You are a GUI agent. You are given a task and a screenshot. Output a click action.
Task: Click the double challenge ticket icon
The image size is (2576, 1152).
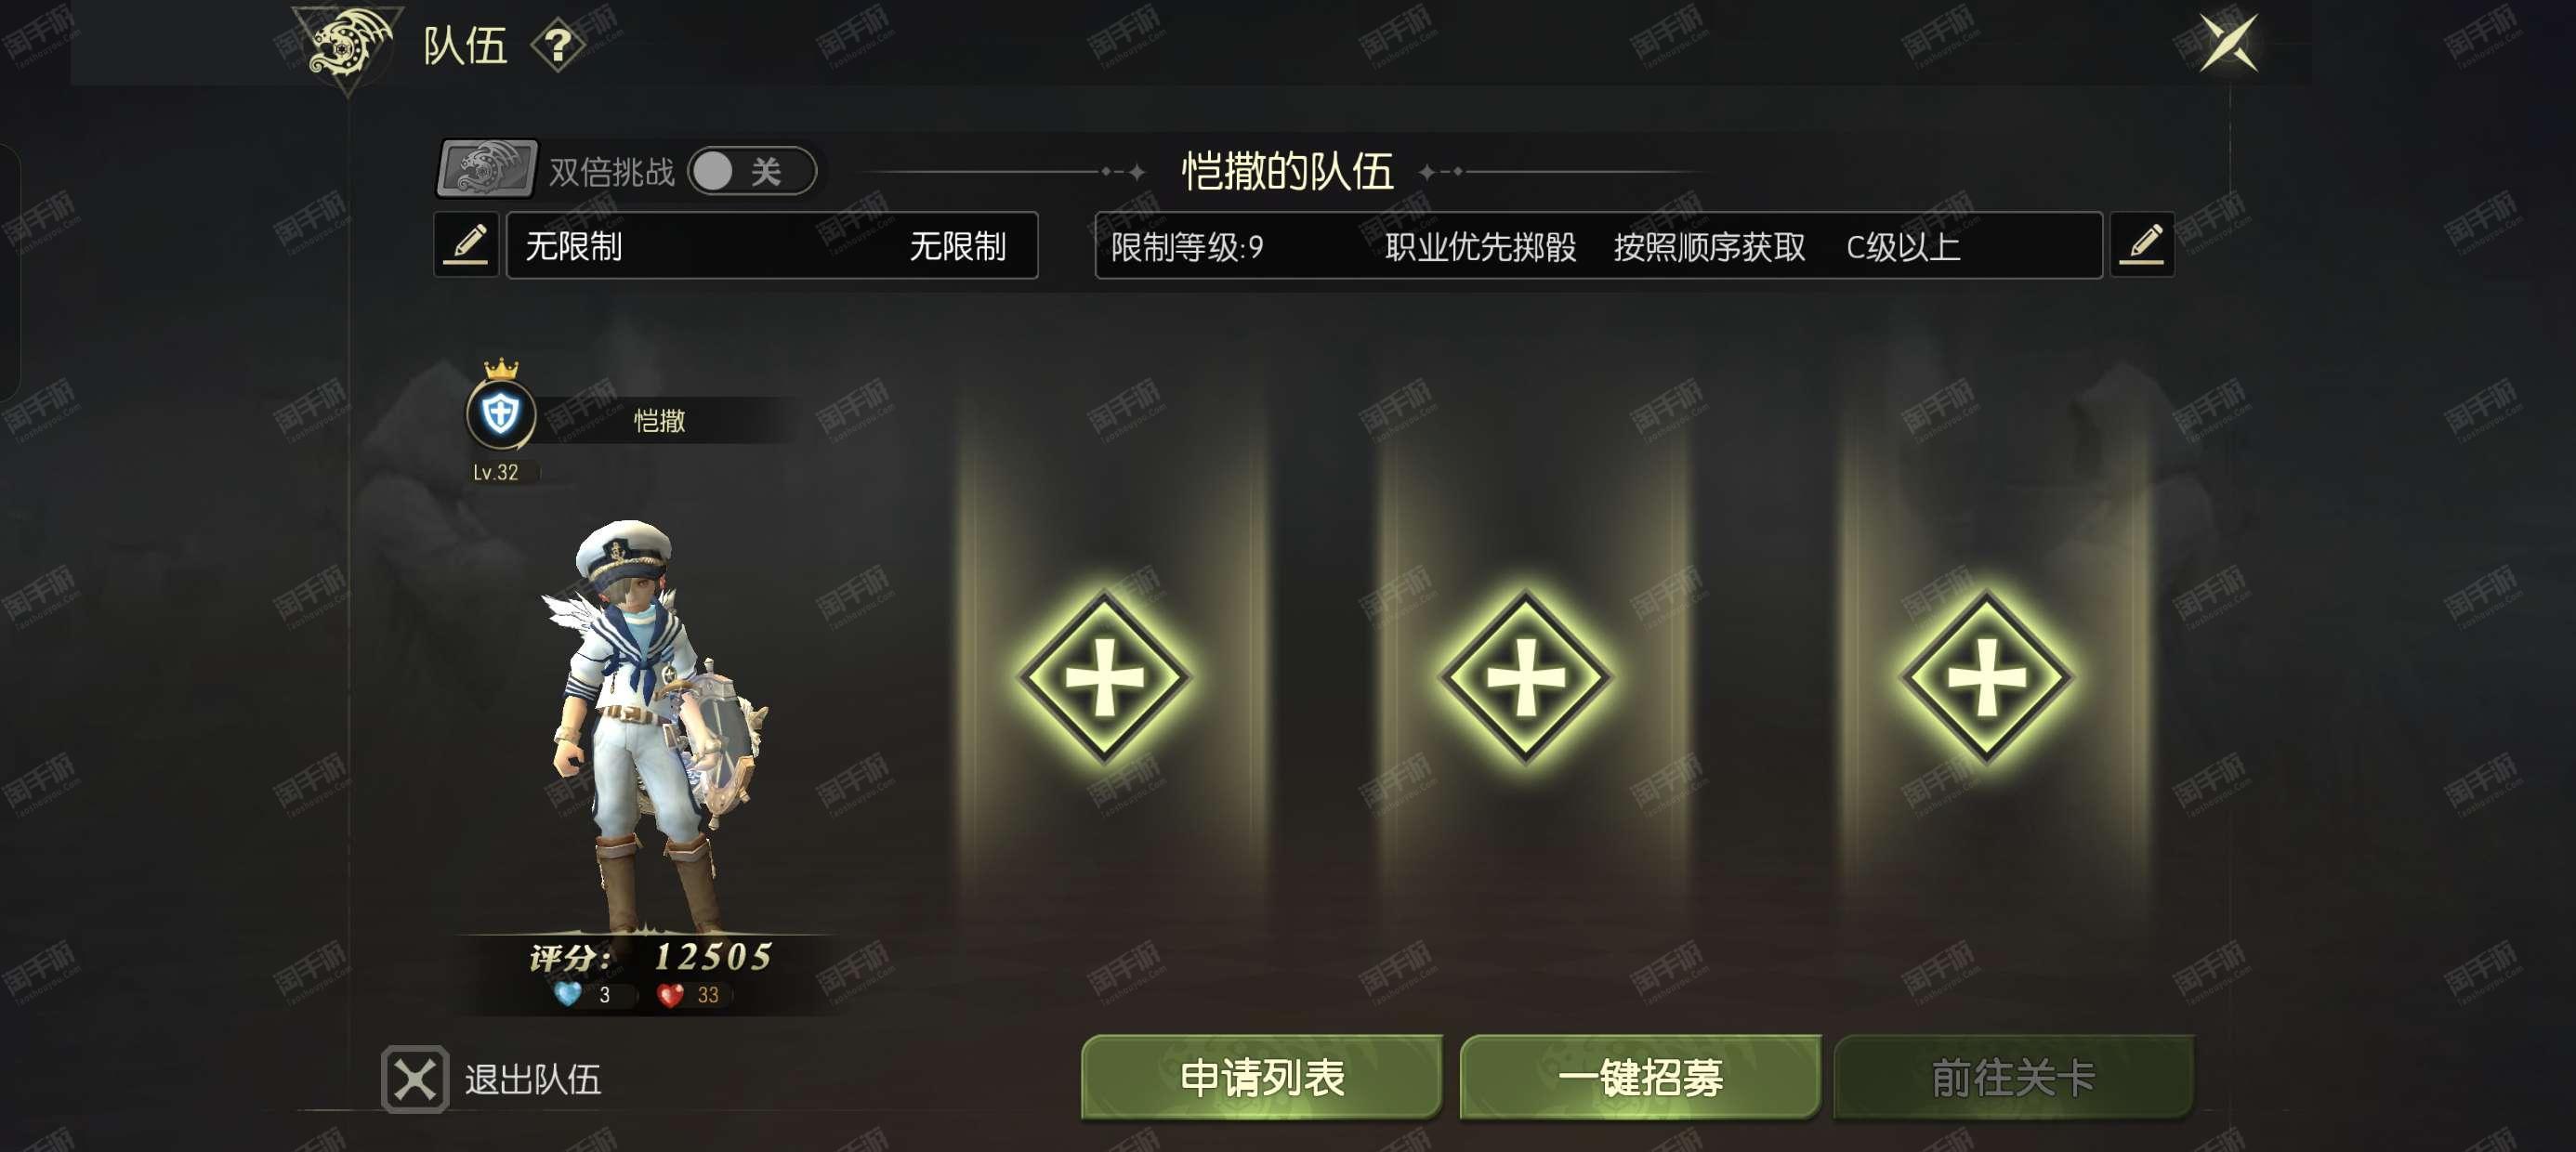(487, 168)
